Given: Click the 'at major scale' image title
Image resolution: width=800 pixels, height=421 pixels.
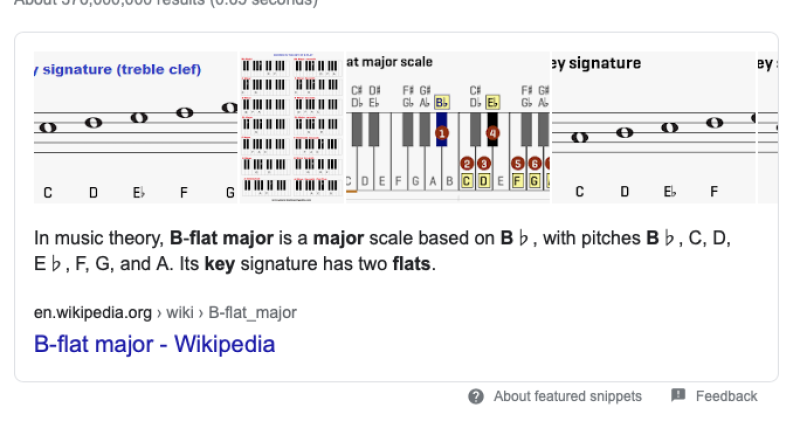Looking at the screenshot, I should (390, 62).
